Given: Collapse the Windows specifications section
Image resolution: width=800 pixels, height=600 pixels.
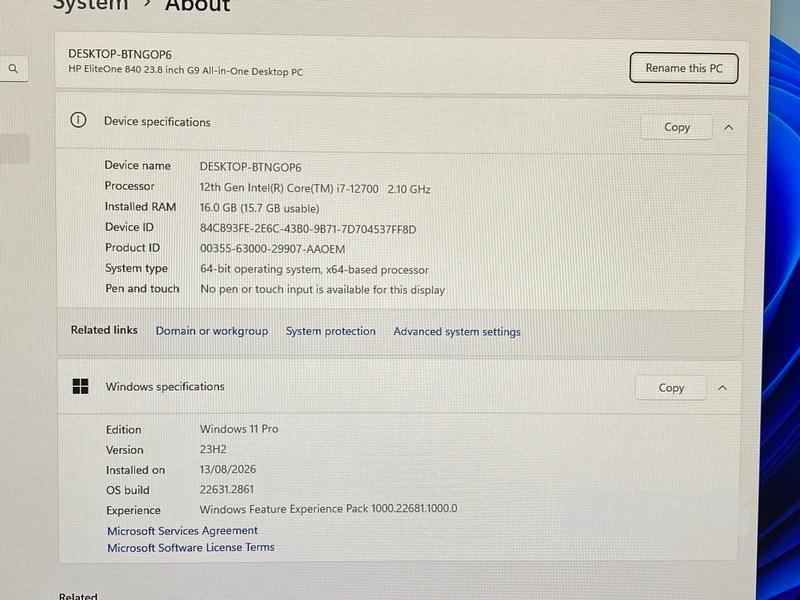Looking at the screenshot, I should pyautogui.click(x=722, y=388).
